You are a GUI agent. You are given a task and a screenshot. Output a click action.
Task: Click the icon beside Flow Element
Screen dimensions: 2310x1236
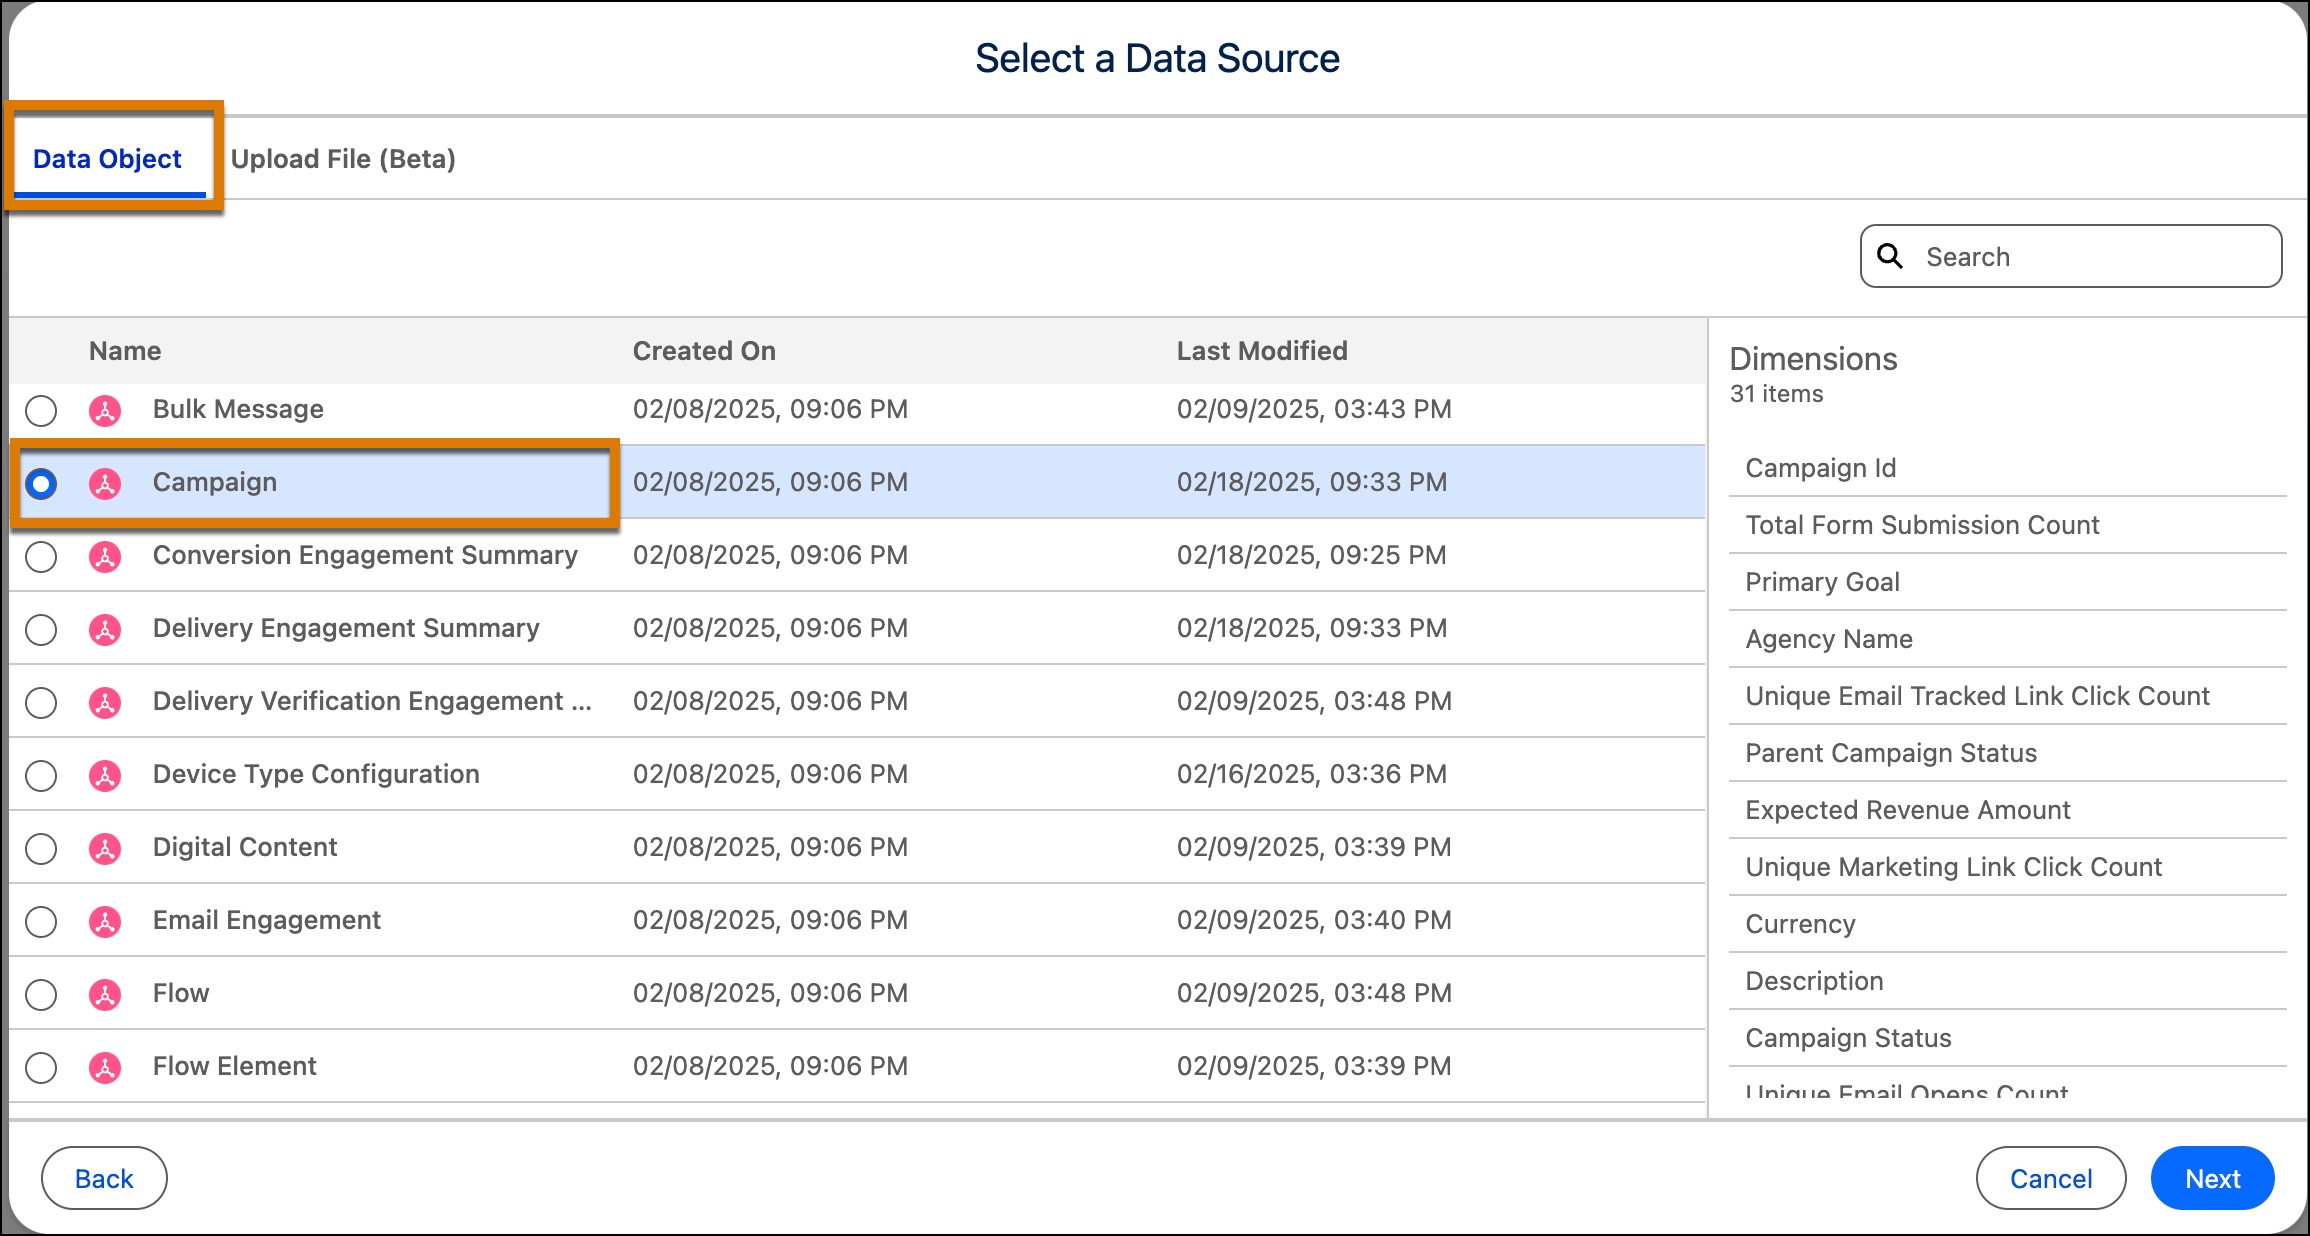click(105, 1067)
